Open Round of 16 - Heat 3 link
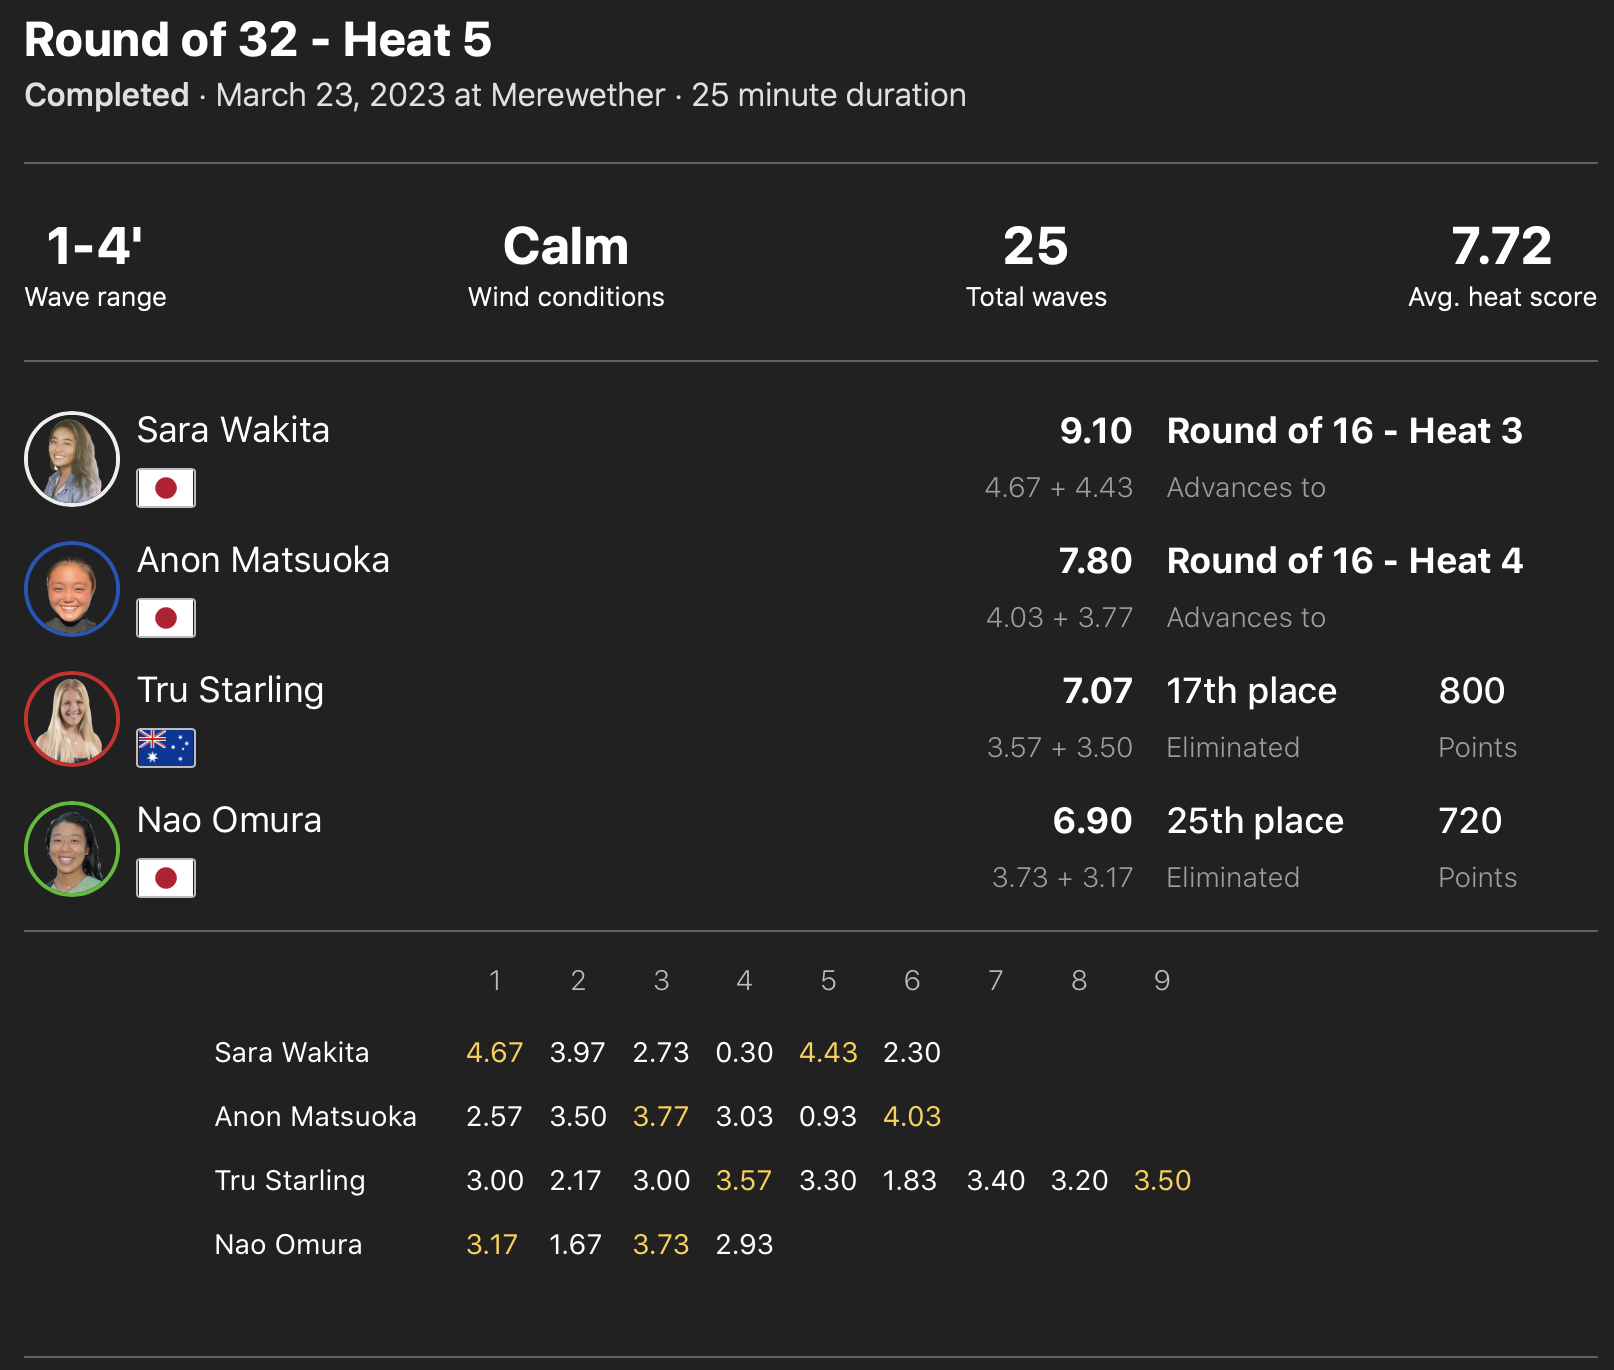 click(x=1344, y=431)
